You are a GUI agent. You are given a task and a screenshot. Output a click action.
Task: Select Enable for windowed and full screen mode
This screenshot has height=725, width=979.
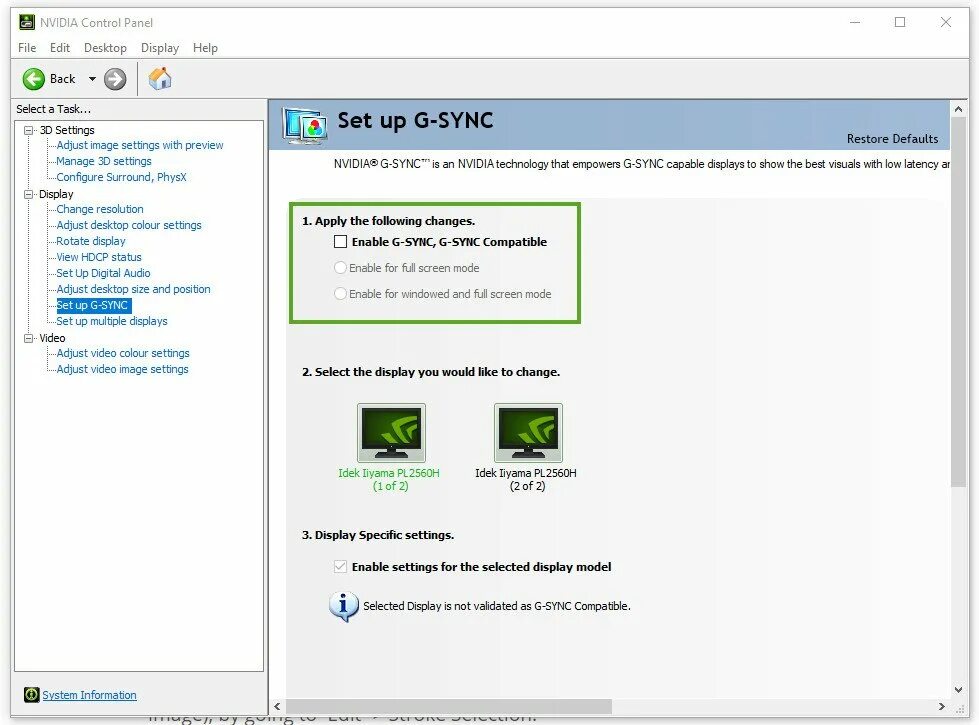(x=340, y=293)
